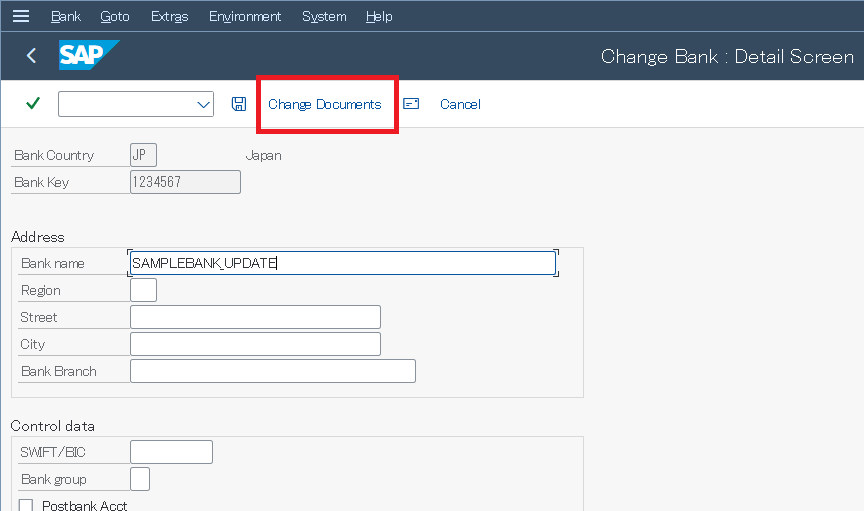Open the Environment menu
This screenshot has height=511, width=864.
tap(245, 17)
